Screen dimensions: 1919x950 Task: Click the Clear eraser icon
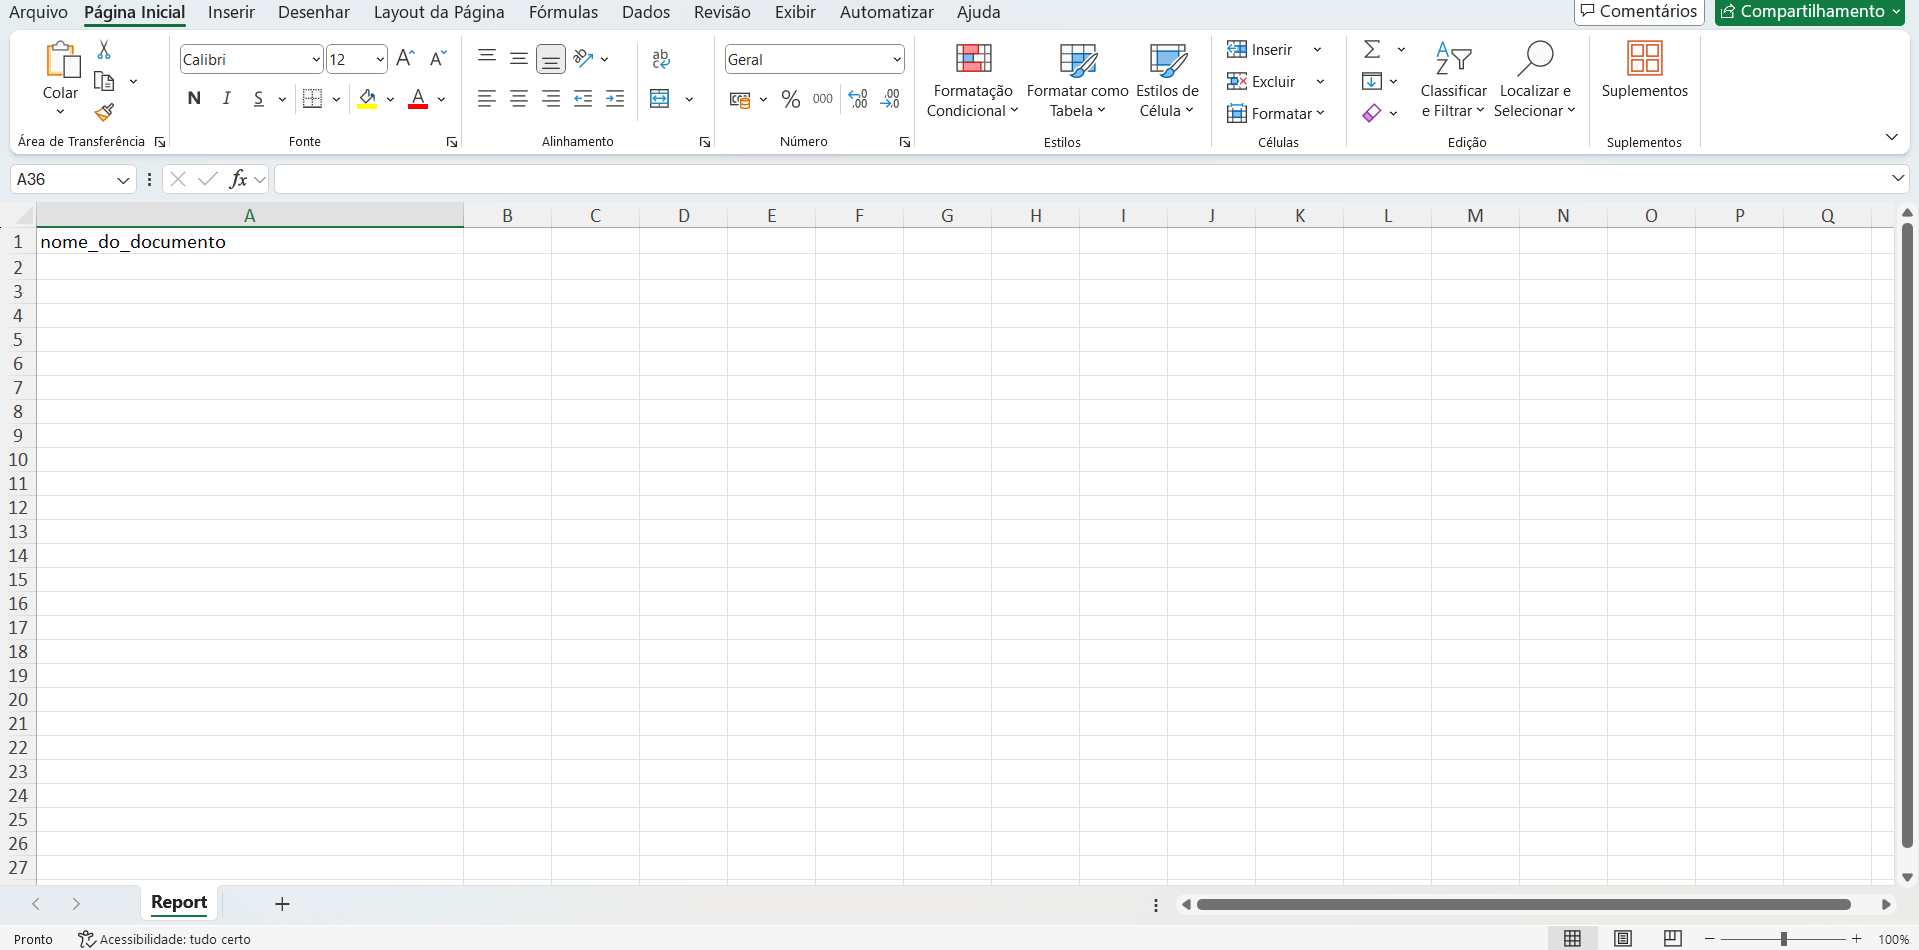(1372, 113)
